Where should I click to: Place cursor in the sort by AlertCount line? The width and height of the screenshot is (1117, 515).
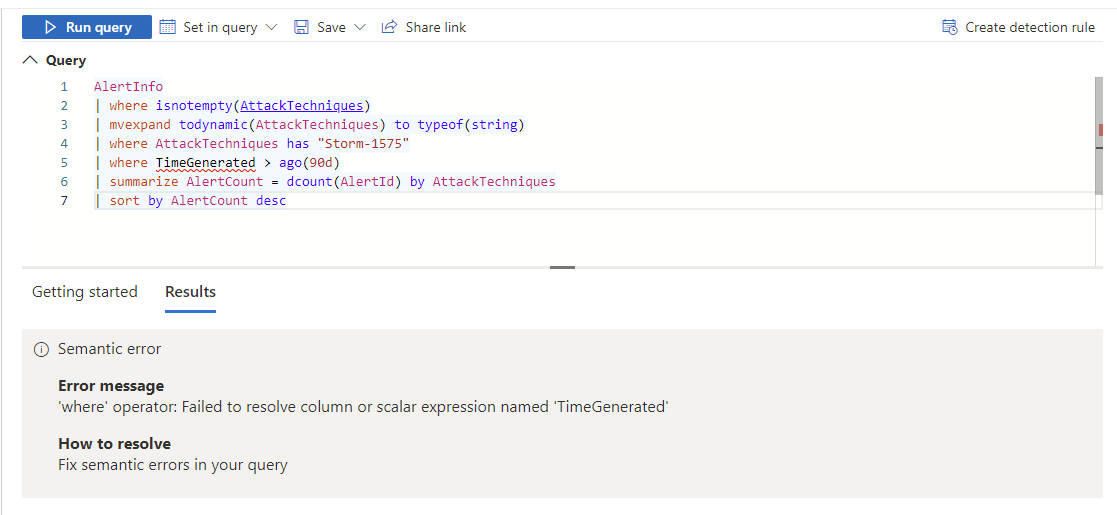[198, 201]
